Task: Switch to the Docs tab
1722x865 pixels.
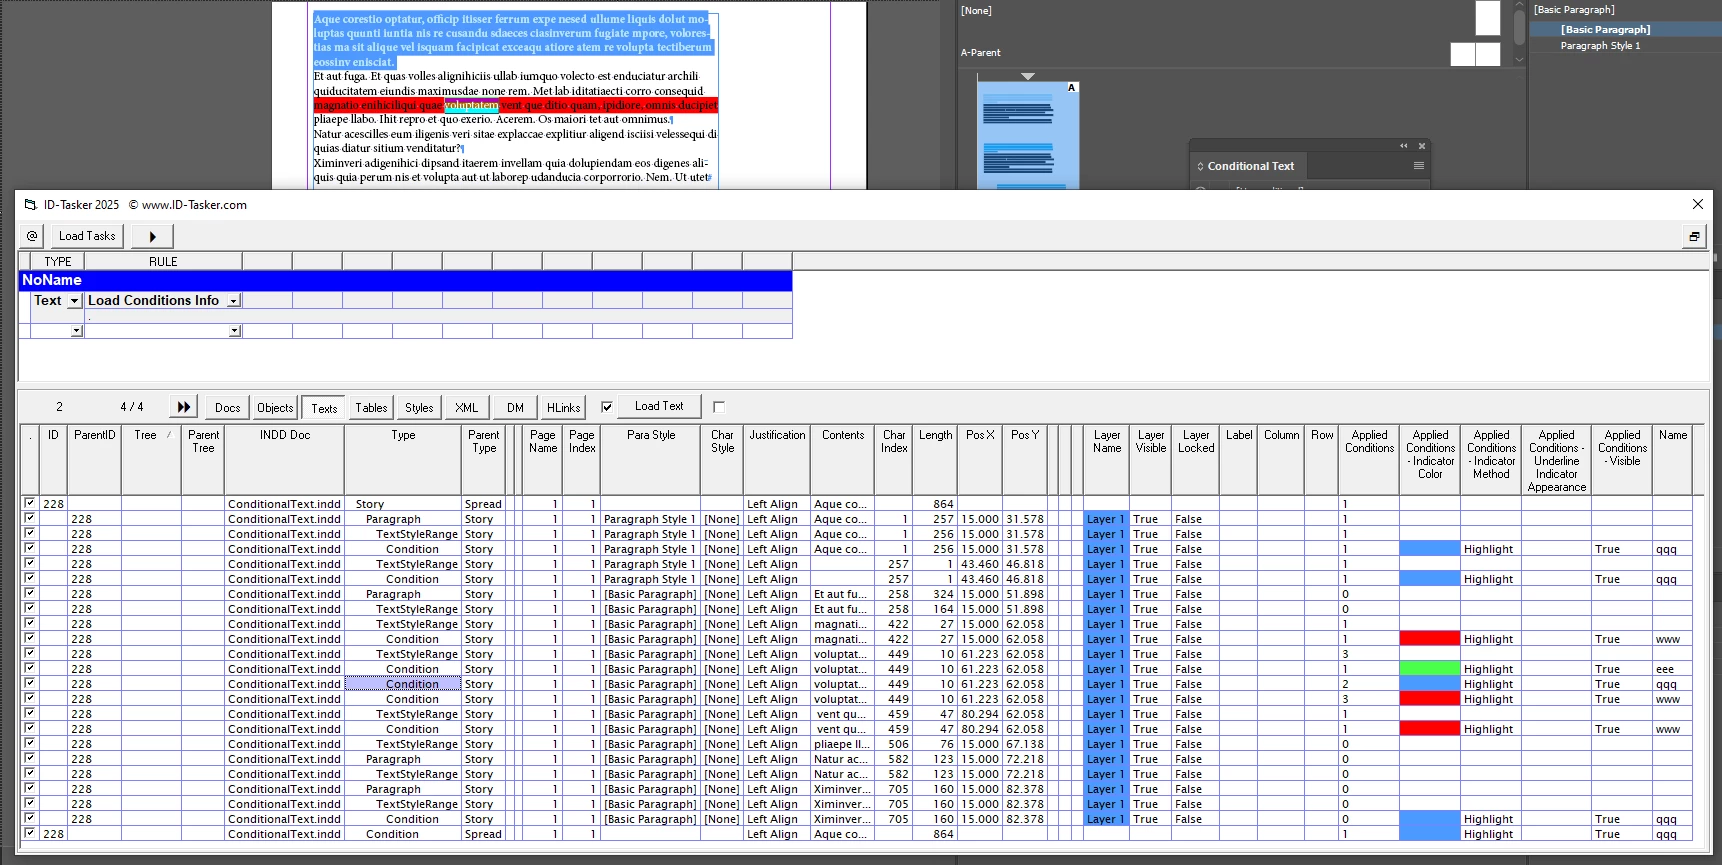Action: 227,407
